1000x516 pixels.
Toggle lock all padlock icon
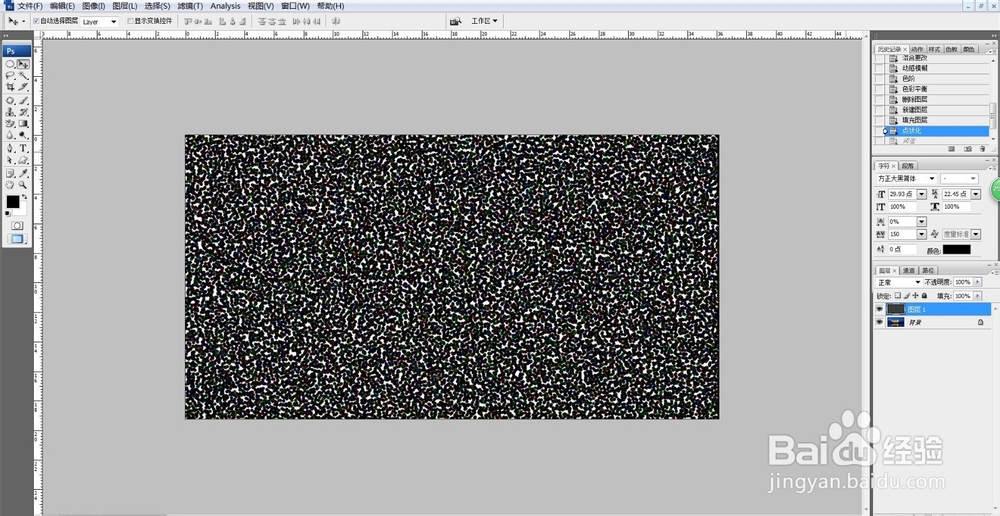924,295
